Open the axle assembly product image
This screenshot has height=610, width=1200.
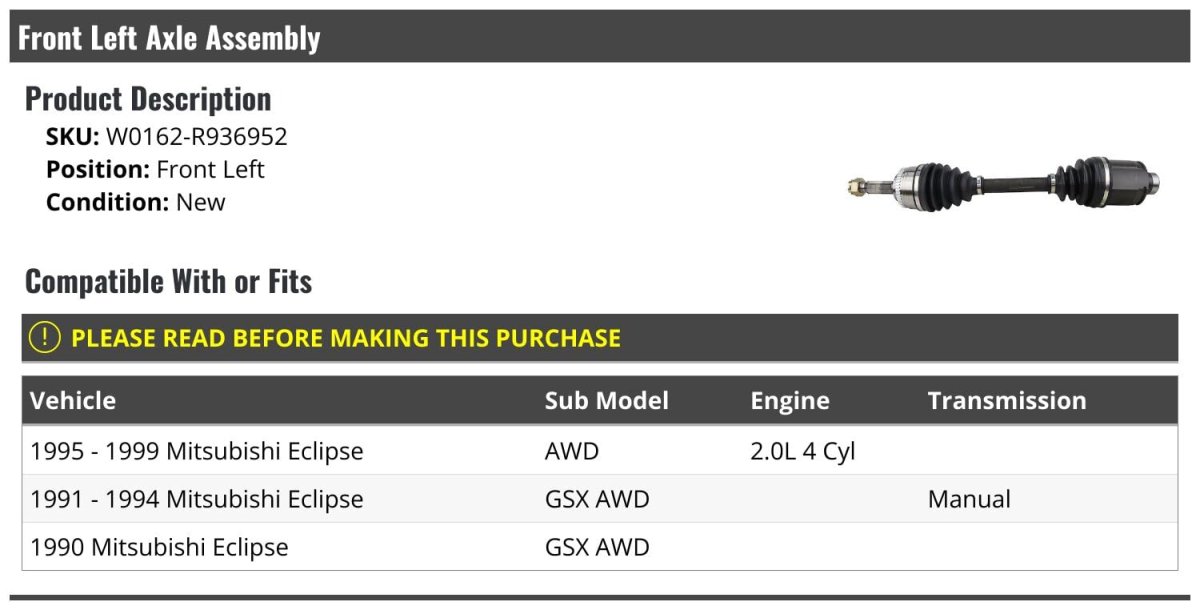click(1003, 181)
